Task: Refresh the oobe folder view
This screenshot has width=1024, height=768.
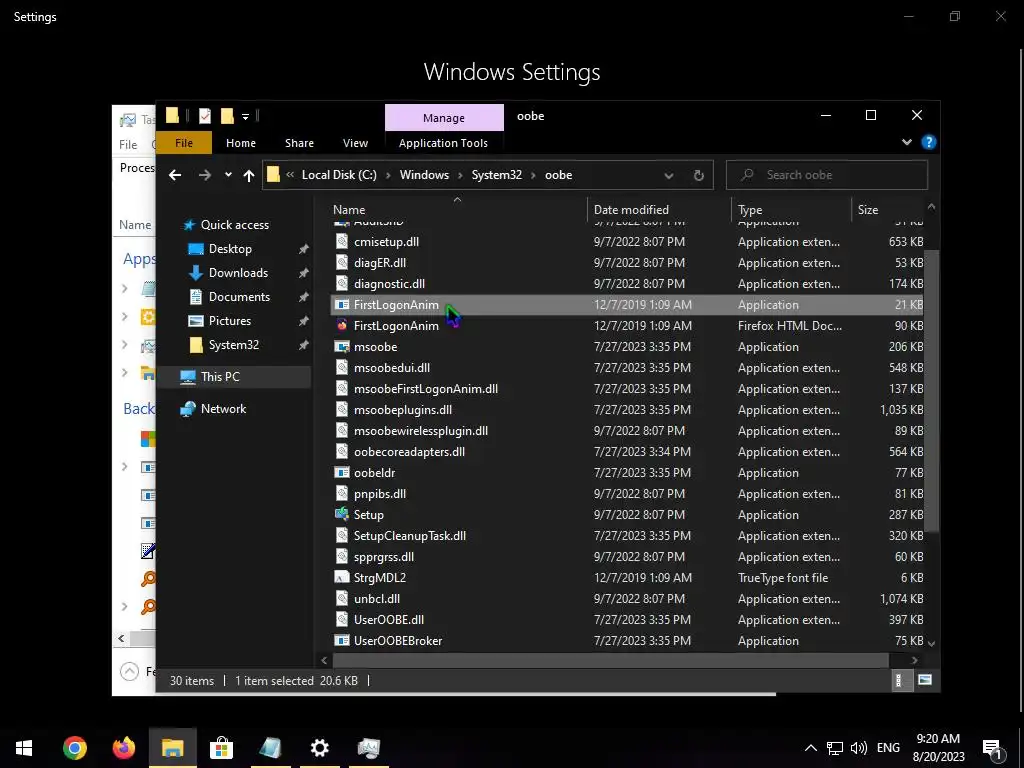Action: (x=698, y=175)
